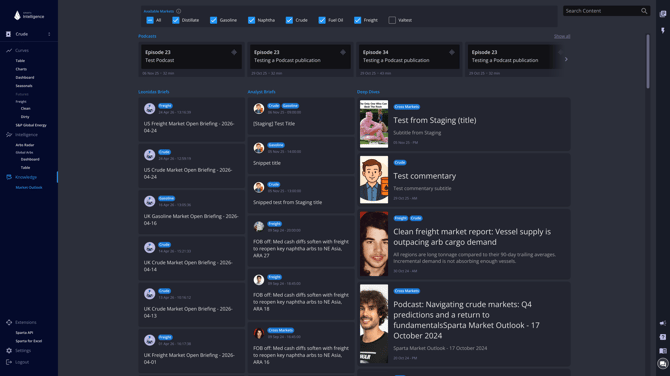Click author avatar on Snippet title brief

tap(259, 148)
